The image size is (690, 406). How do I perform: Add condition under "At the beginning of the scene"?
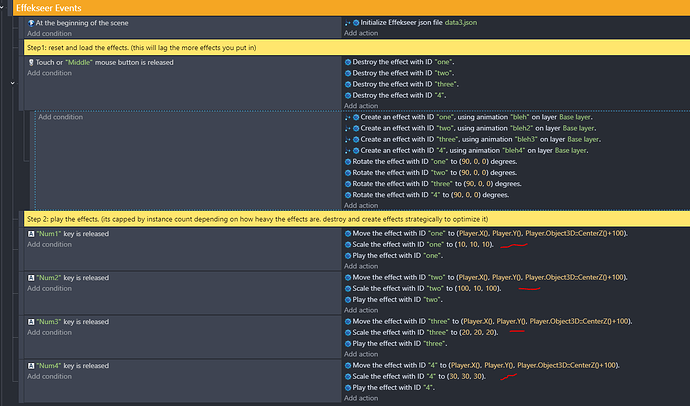pos(49,33)
